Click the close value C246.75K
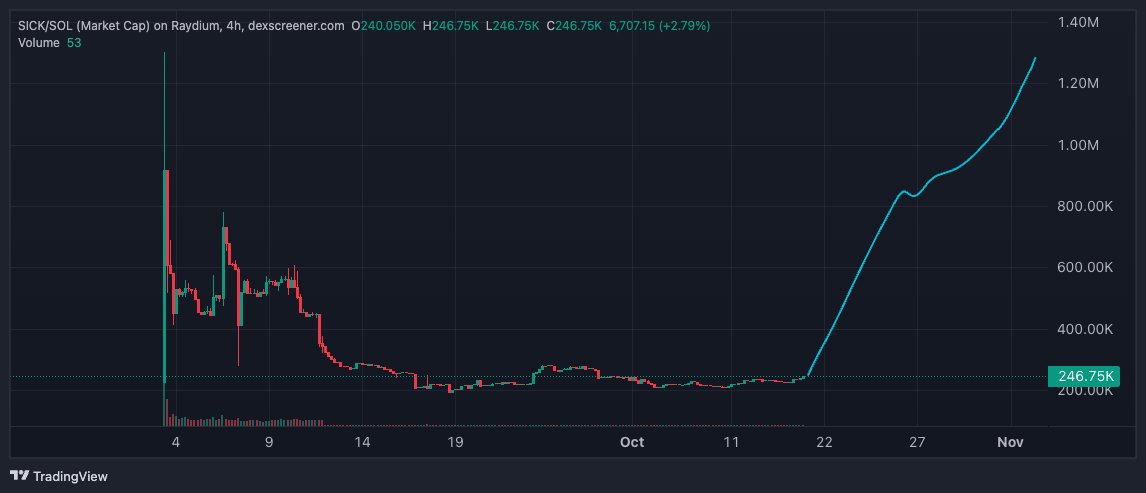 pos(573,26)
